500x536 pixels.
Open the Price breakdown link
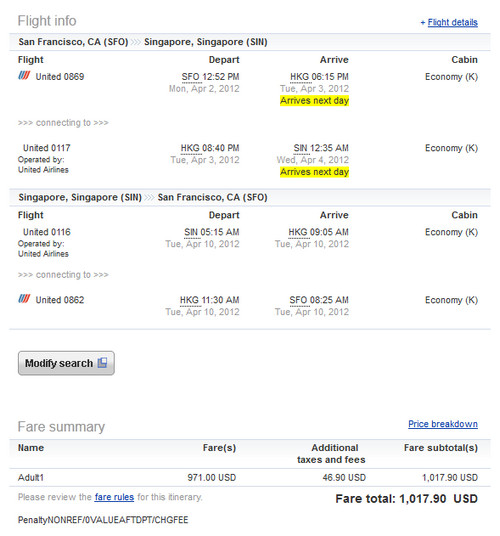pos(443,424)
